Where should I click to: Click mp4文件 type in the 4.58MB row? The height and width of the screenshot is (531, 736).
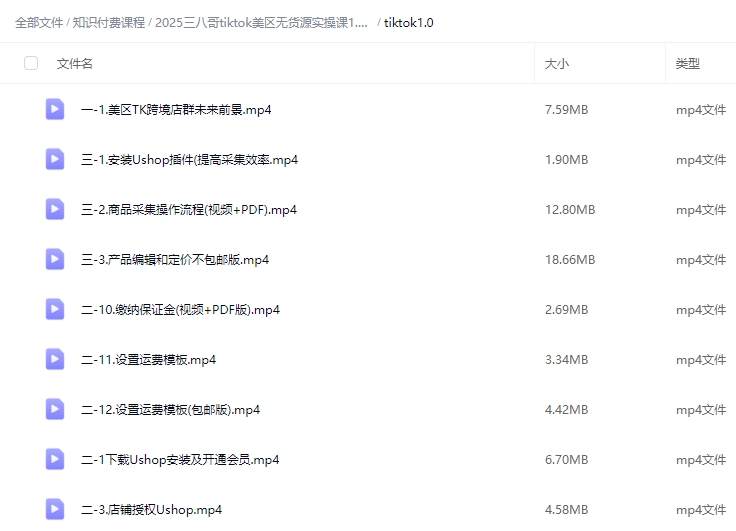tap(701, 510)
